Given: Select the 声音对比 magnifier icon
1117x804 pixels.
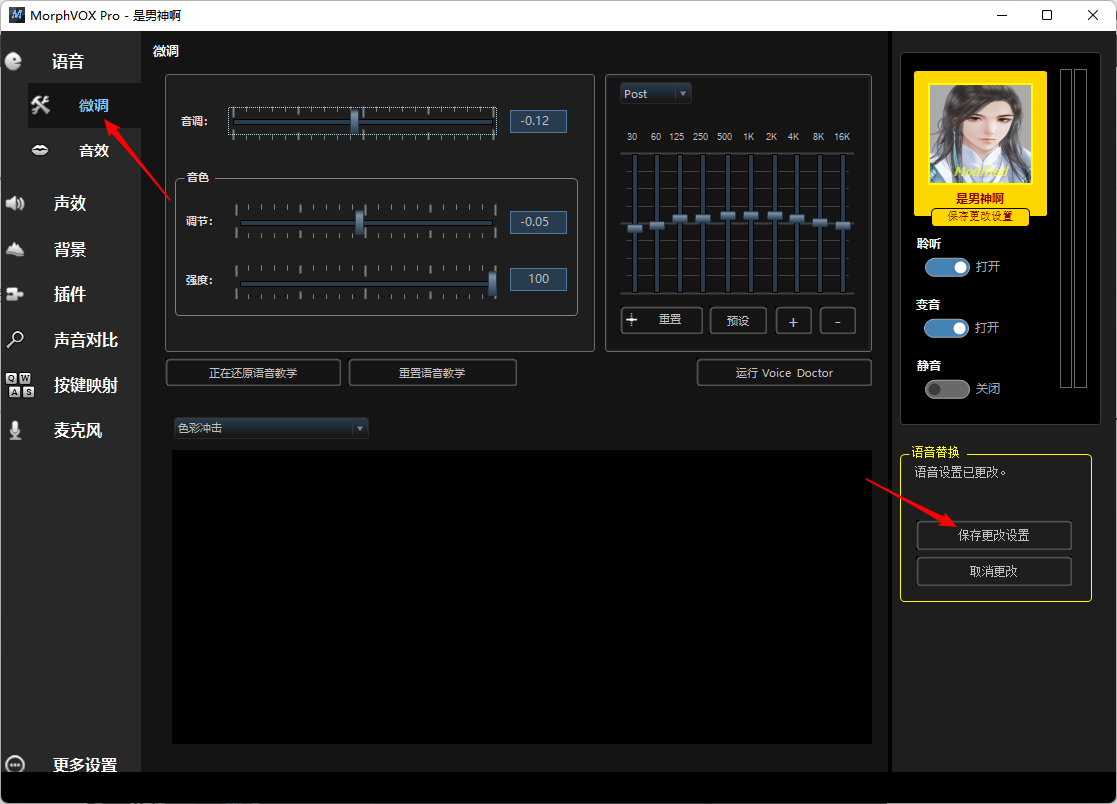Looking at the screenshot, I should click(x=14, y=339).
